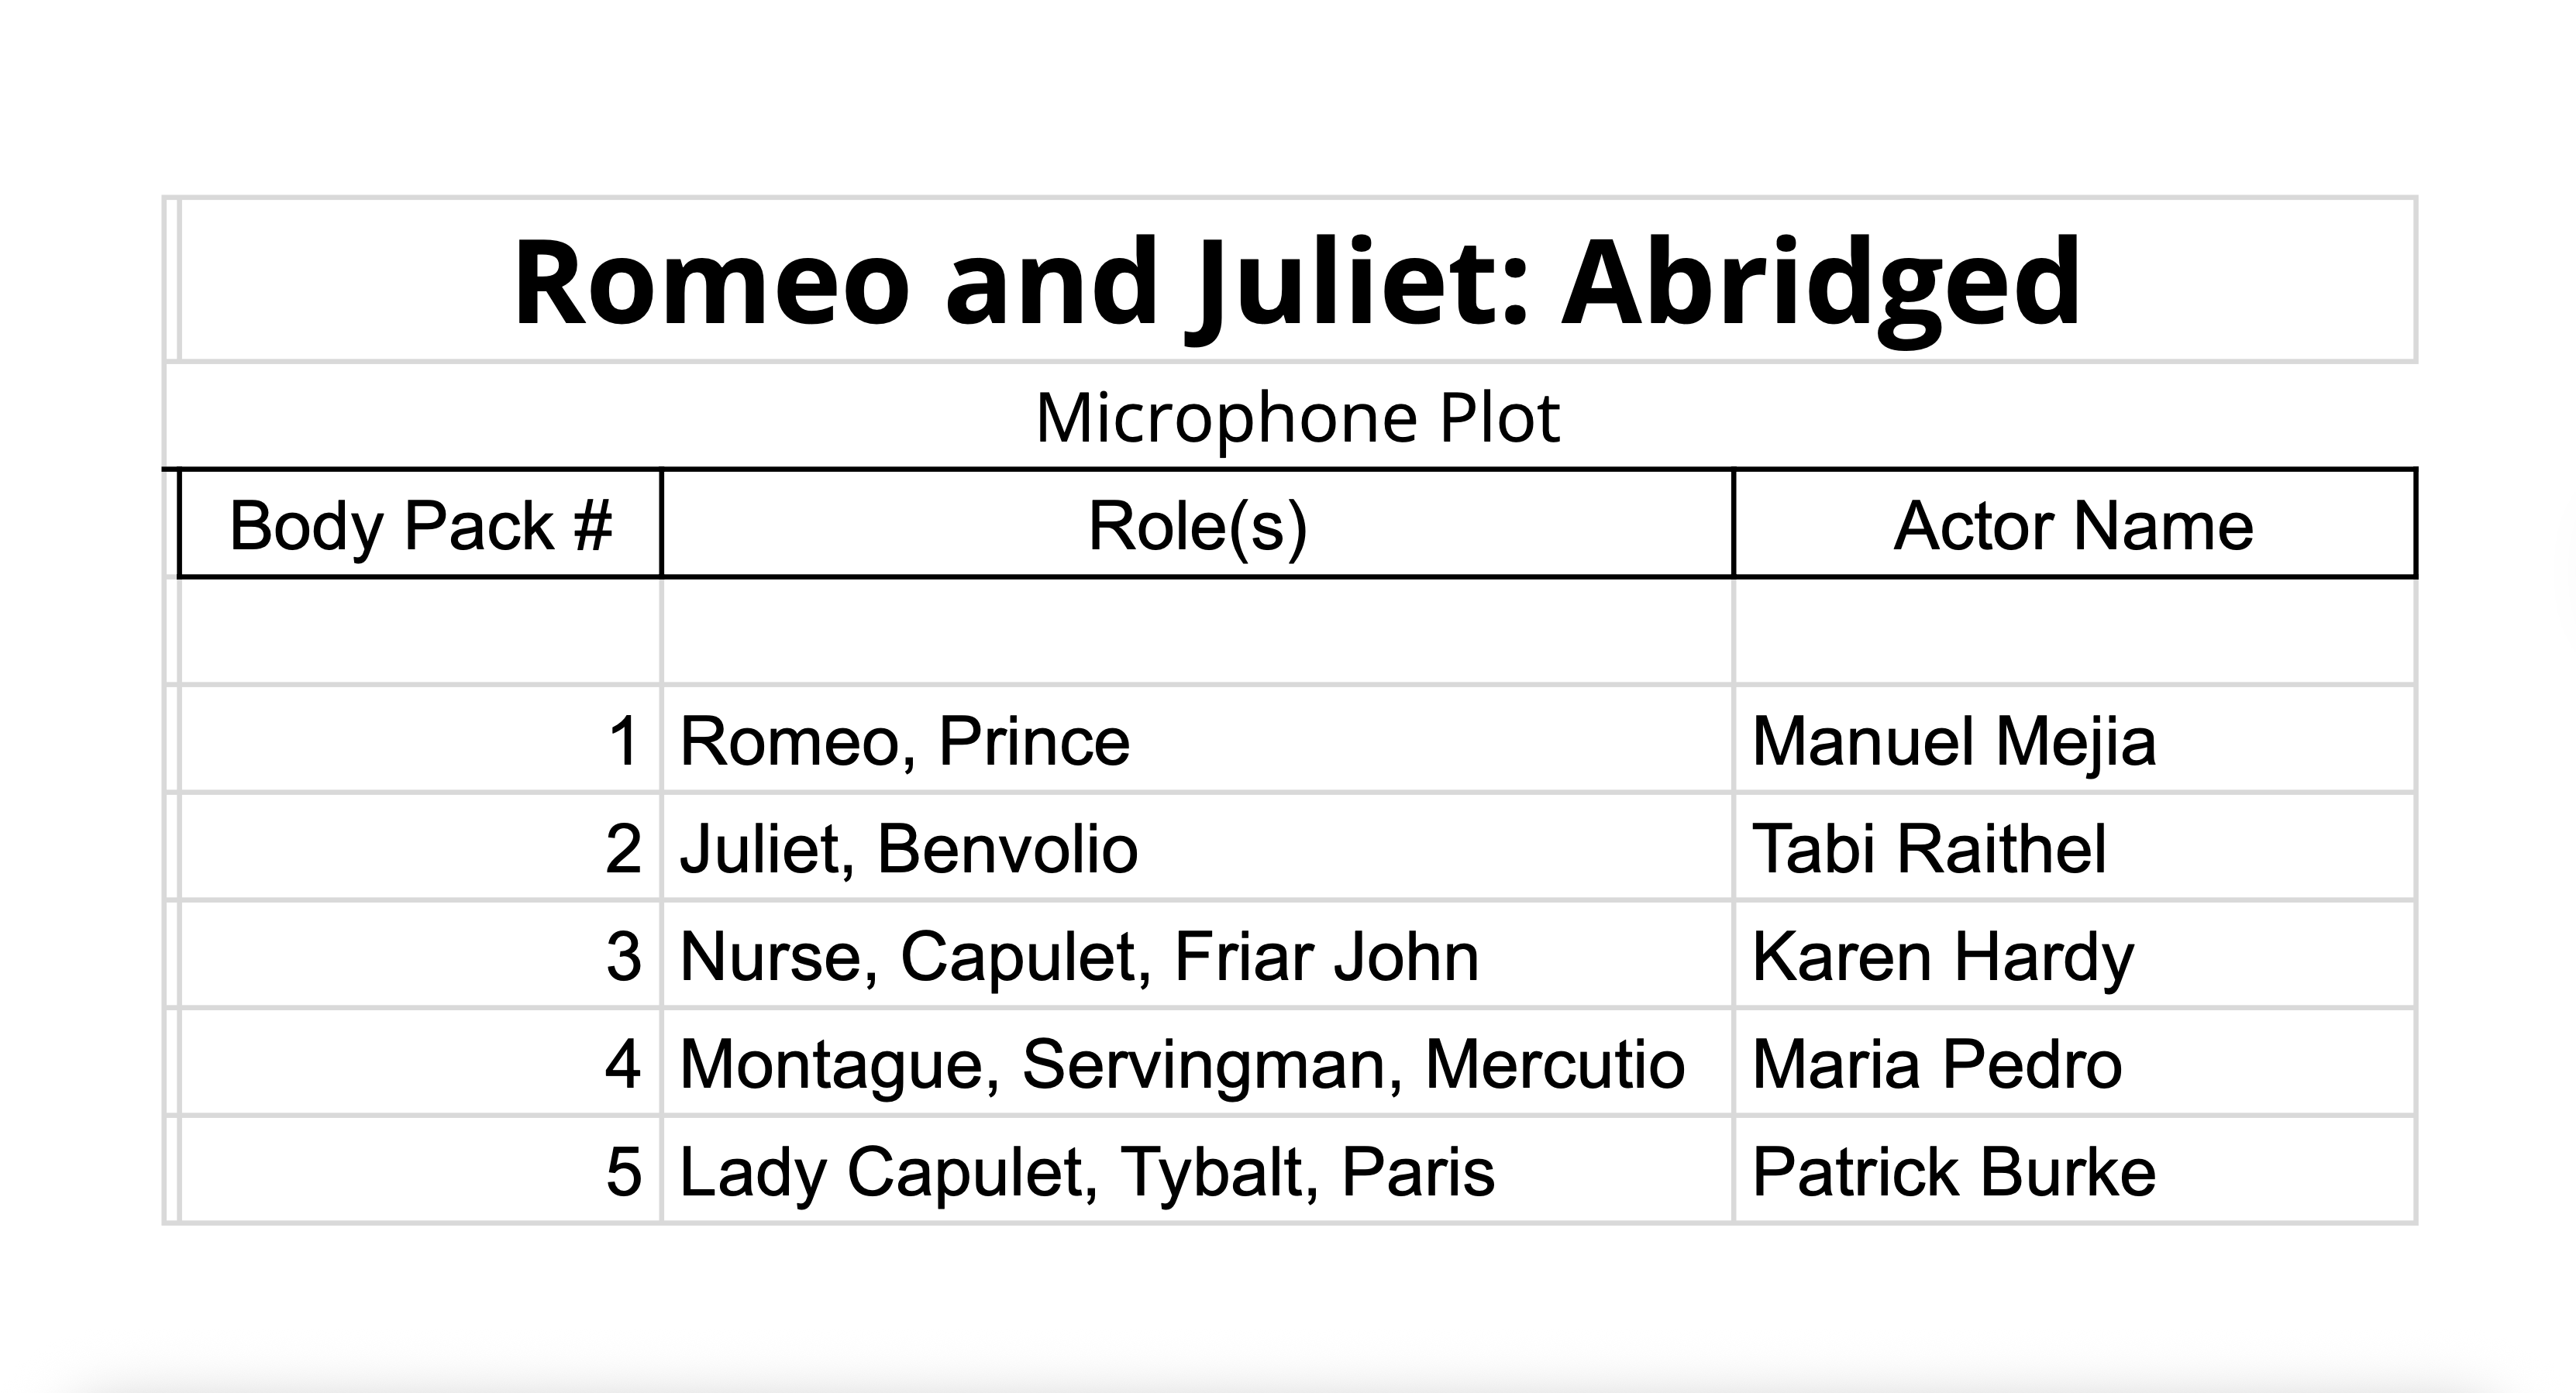Select the 'Juliet, Benvolio' roles cell
The height and width of the screenshot is (1393, 2576).
coord(1197,849)
